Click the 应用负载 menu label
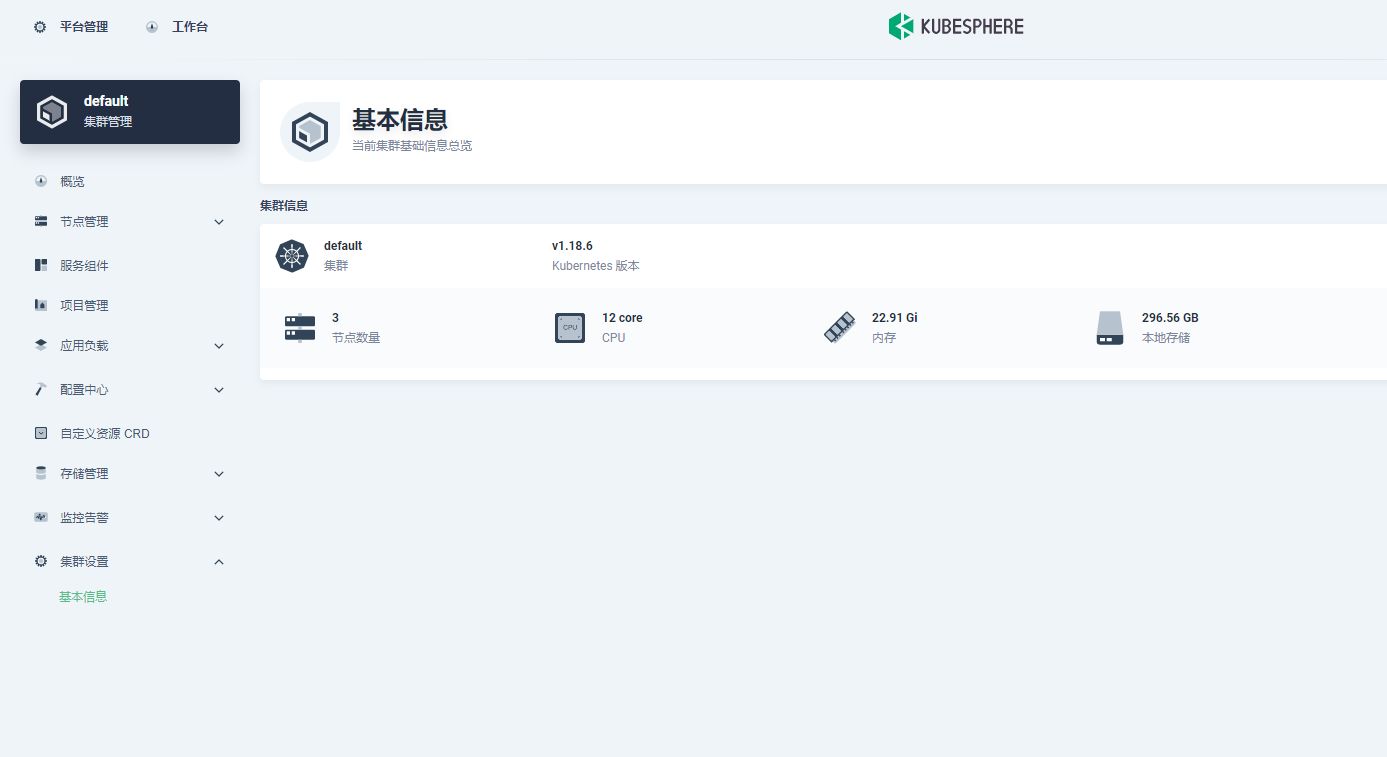The height and width of the screenshot is (757, 1387). (x=84, y=346)
